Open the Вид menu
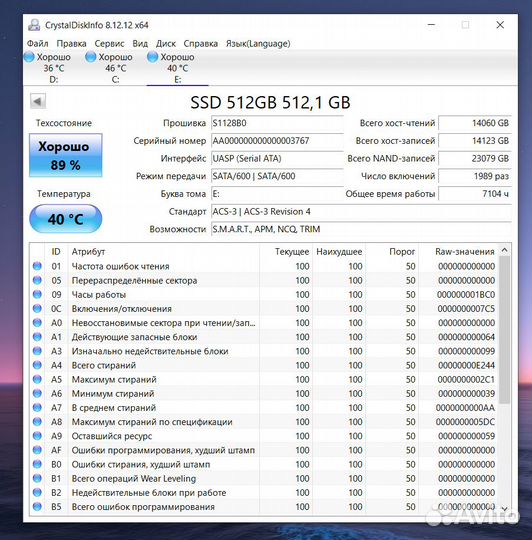The width and height of the screenshot is (532, 540). [x=140, y=44]
